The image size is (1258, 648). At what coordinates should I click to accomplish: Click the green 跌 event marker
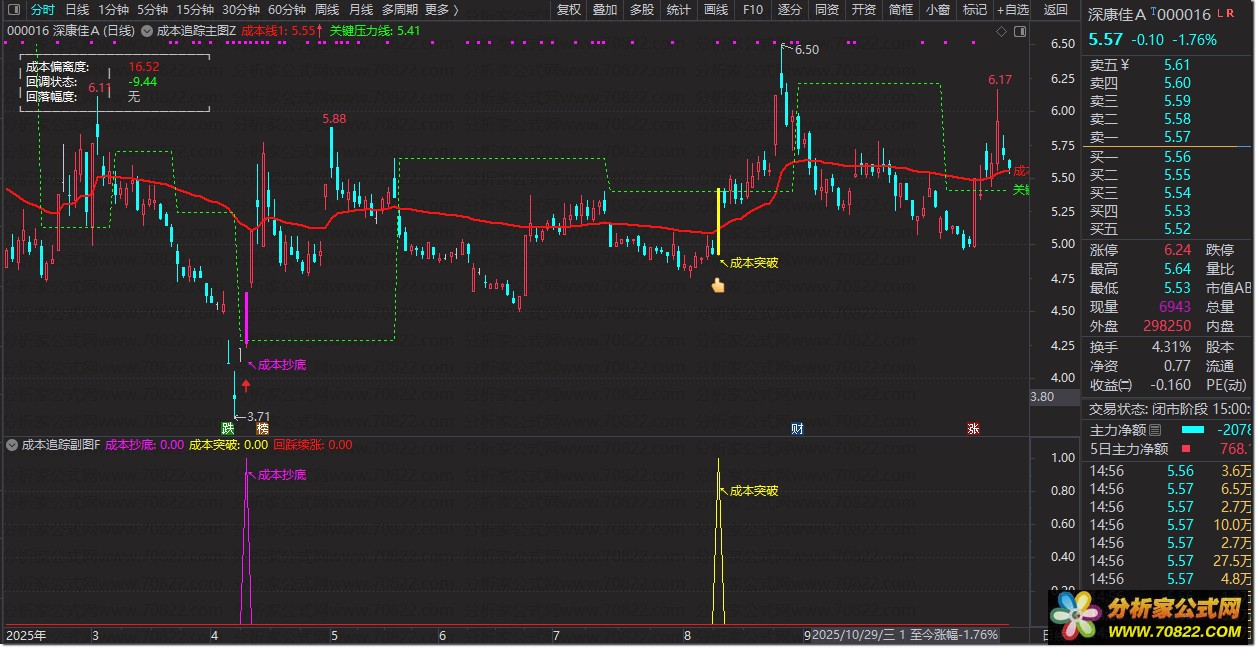(229, 428)
